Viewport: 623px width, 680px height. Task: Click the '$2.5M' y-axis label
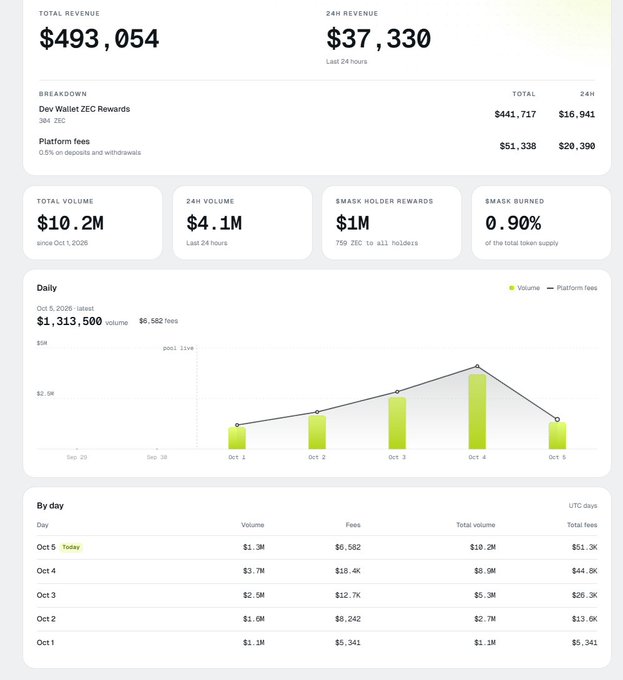(46, 394)
